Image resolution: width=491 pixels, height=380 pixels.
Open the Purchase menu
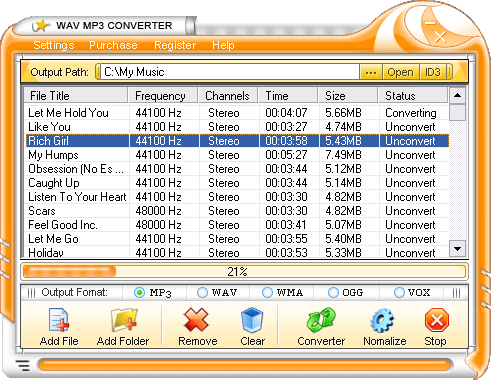[x=113, y=45]
